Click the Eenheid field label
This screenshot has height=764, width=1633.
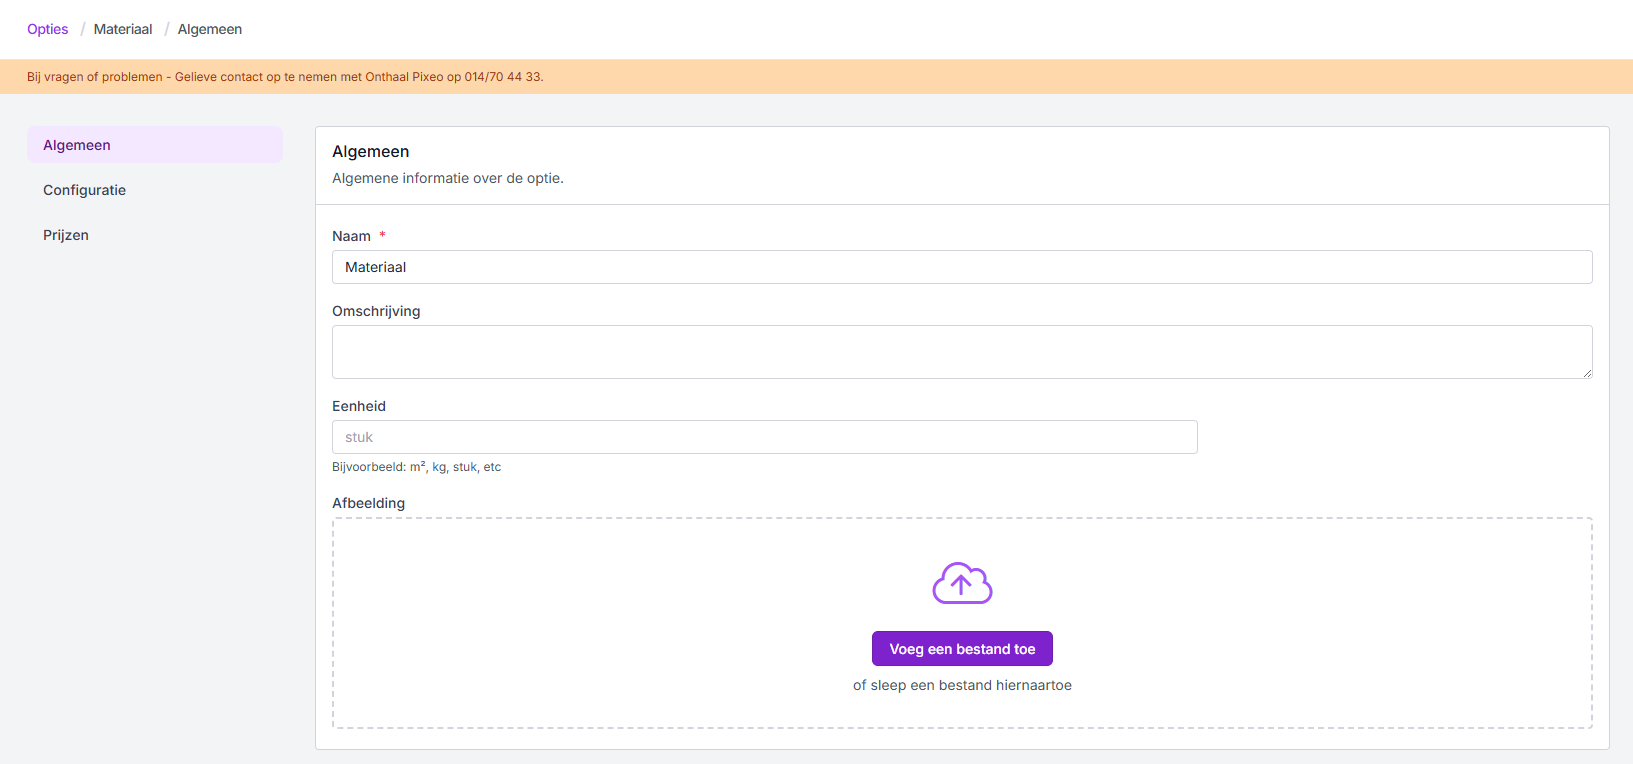coord(359,406)
